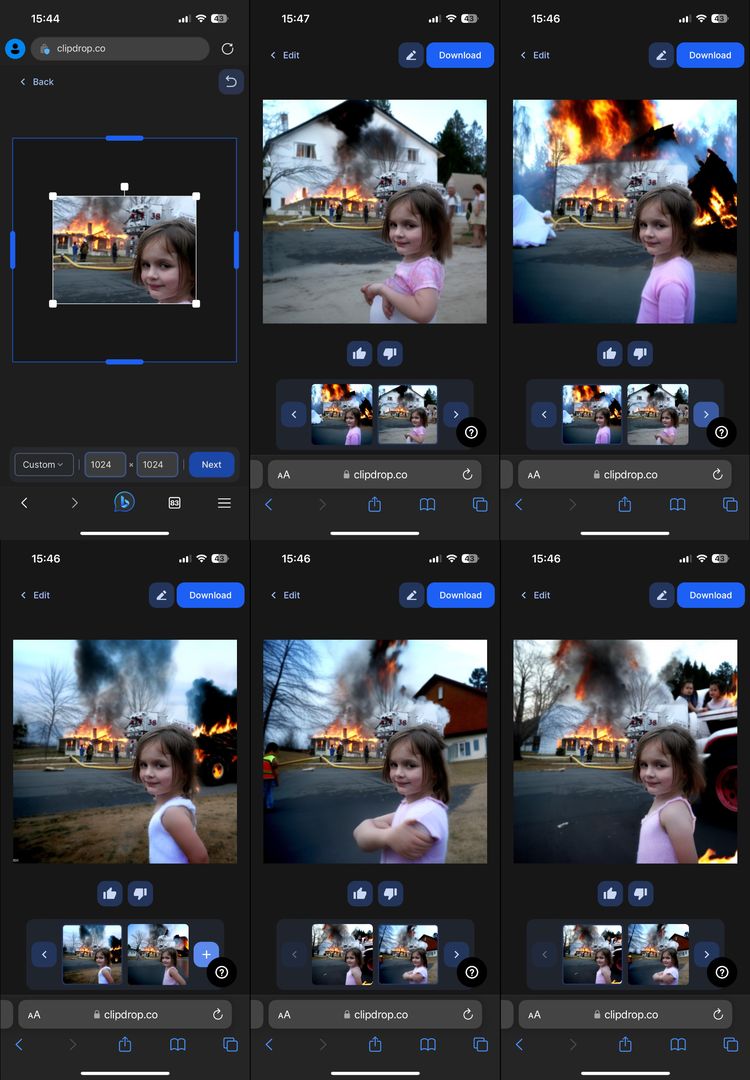Click the pencil icon above the burning tractor image
The image size is (750, 1080).
tap(160, 595)
